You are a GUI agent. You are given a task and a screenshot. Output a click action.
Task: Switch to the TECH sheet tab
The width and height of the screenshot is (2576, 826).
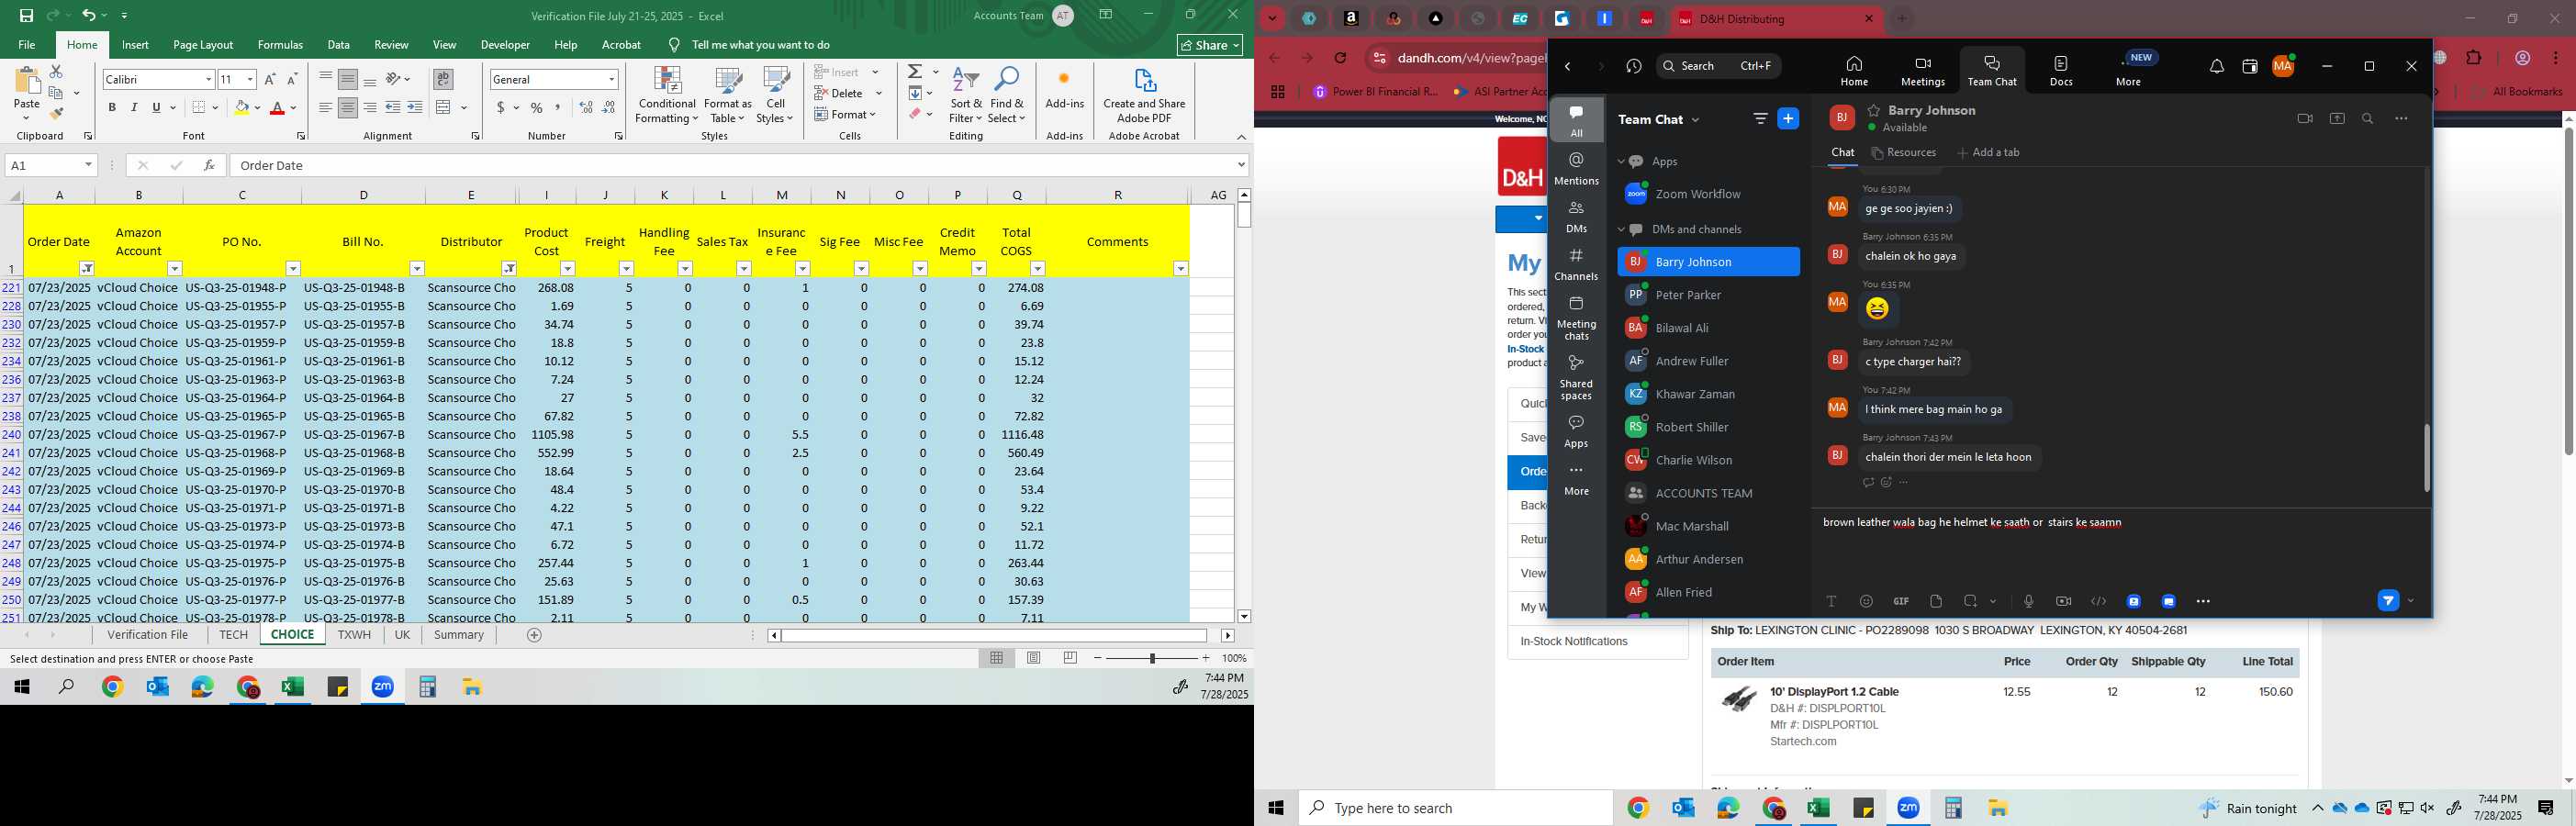[233, 635]
